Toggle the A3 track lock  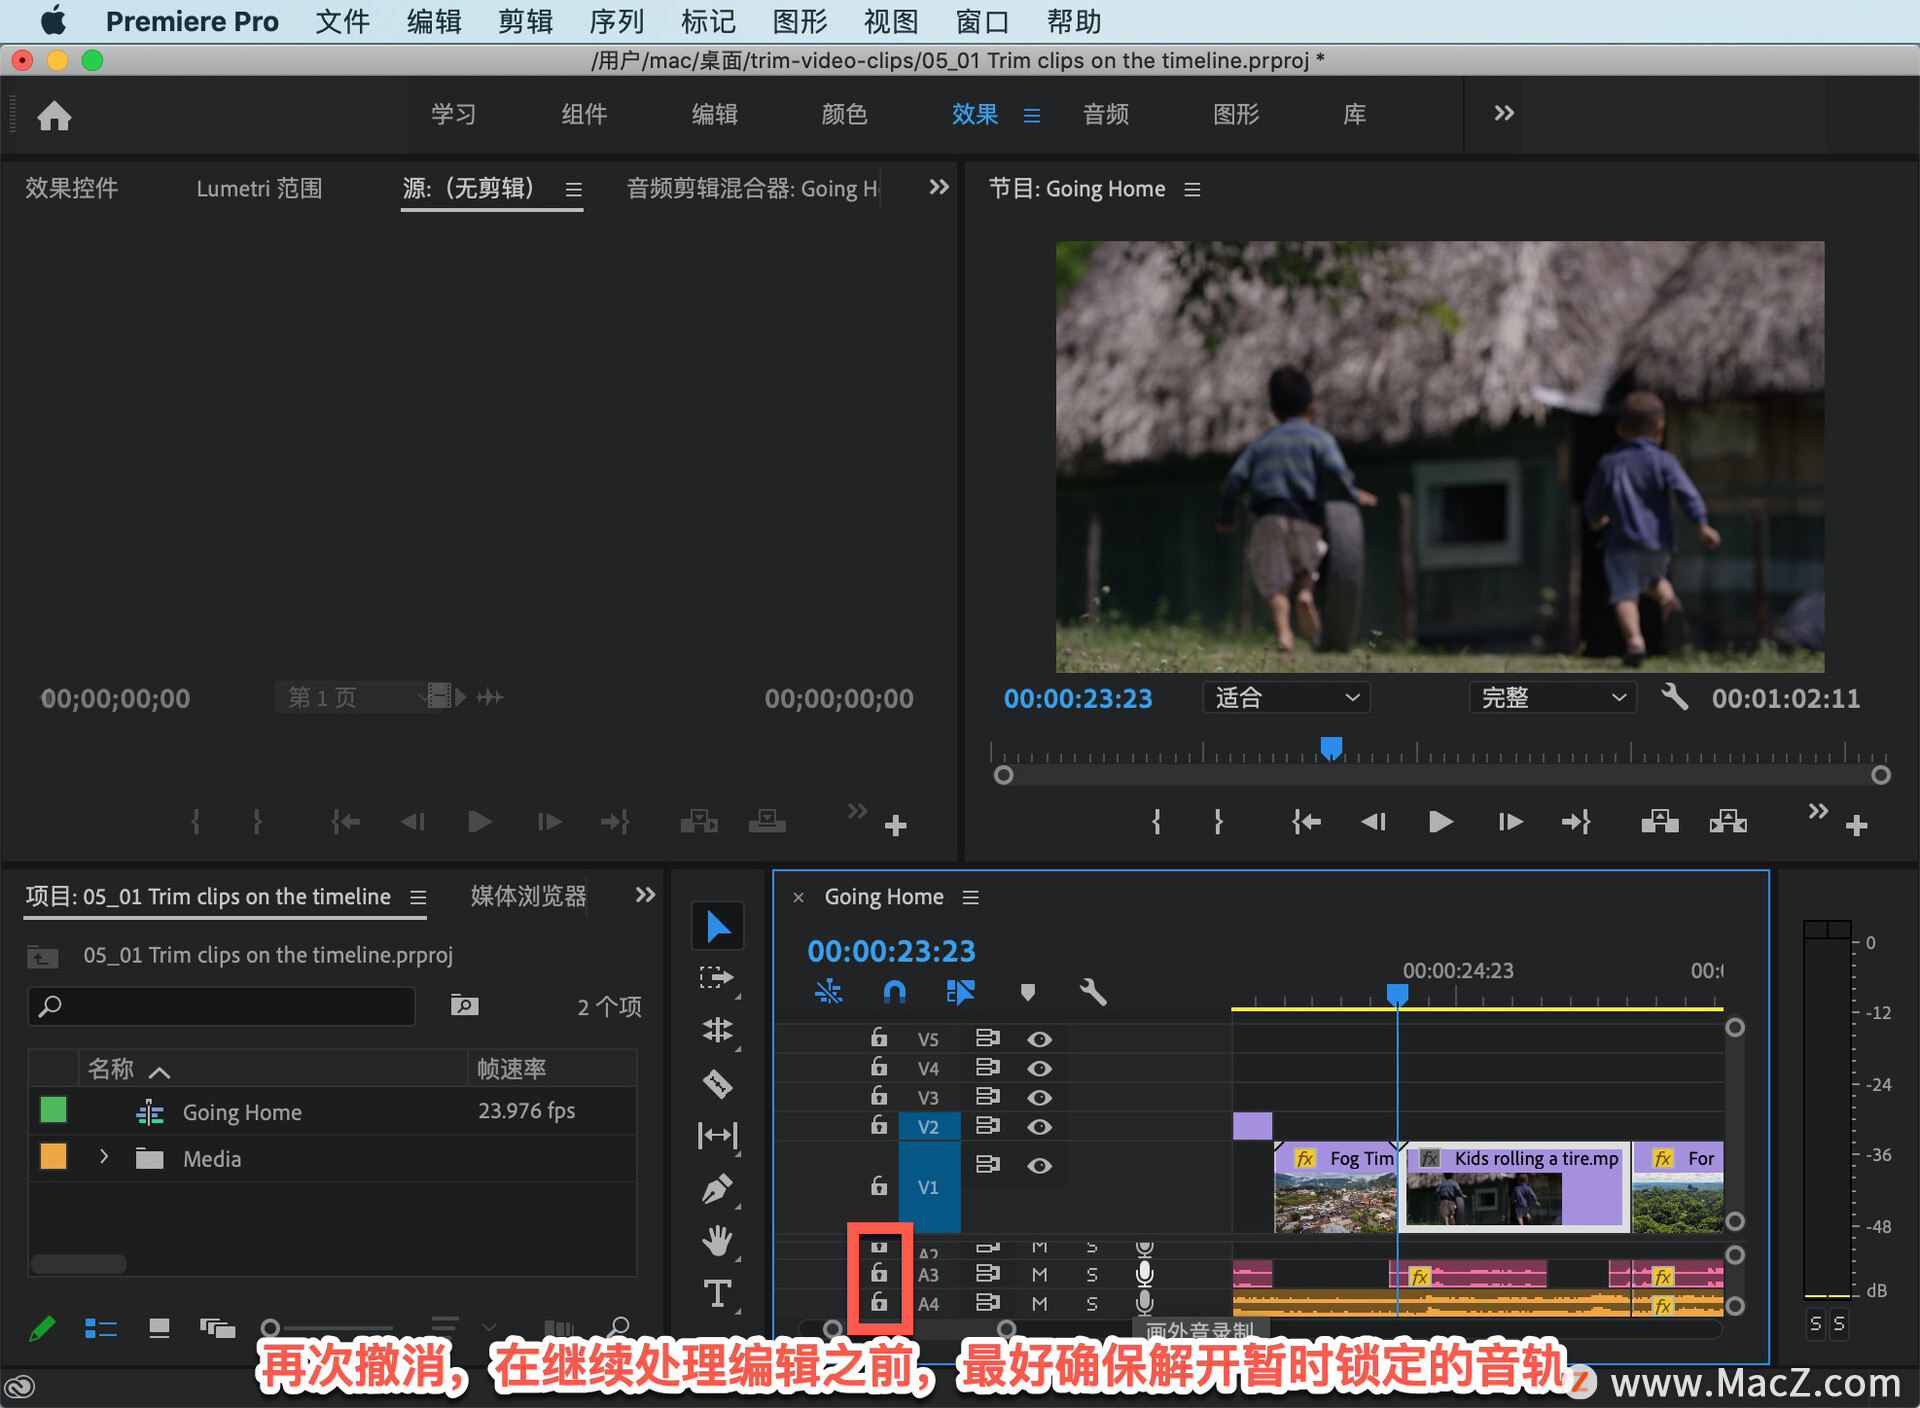point(879,1273)
